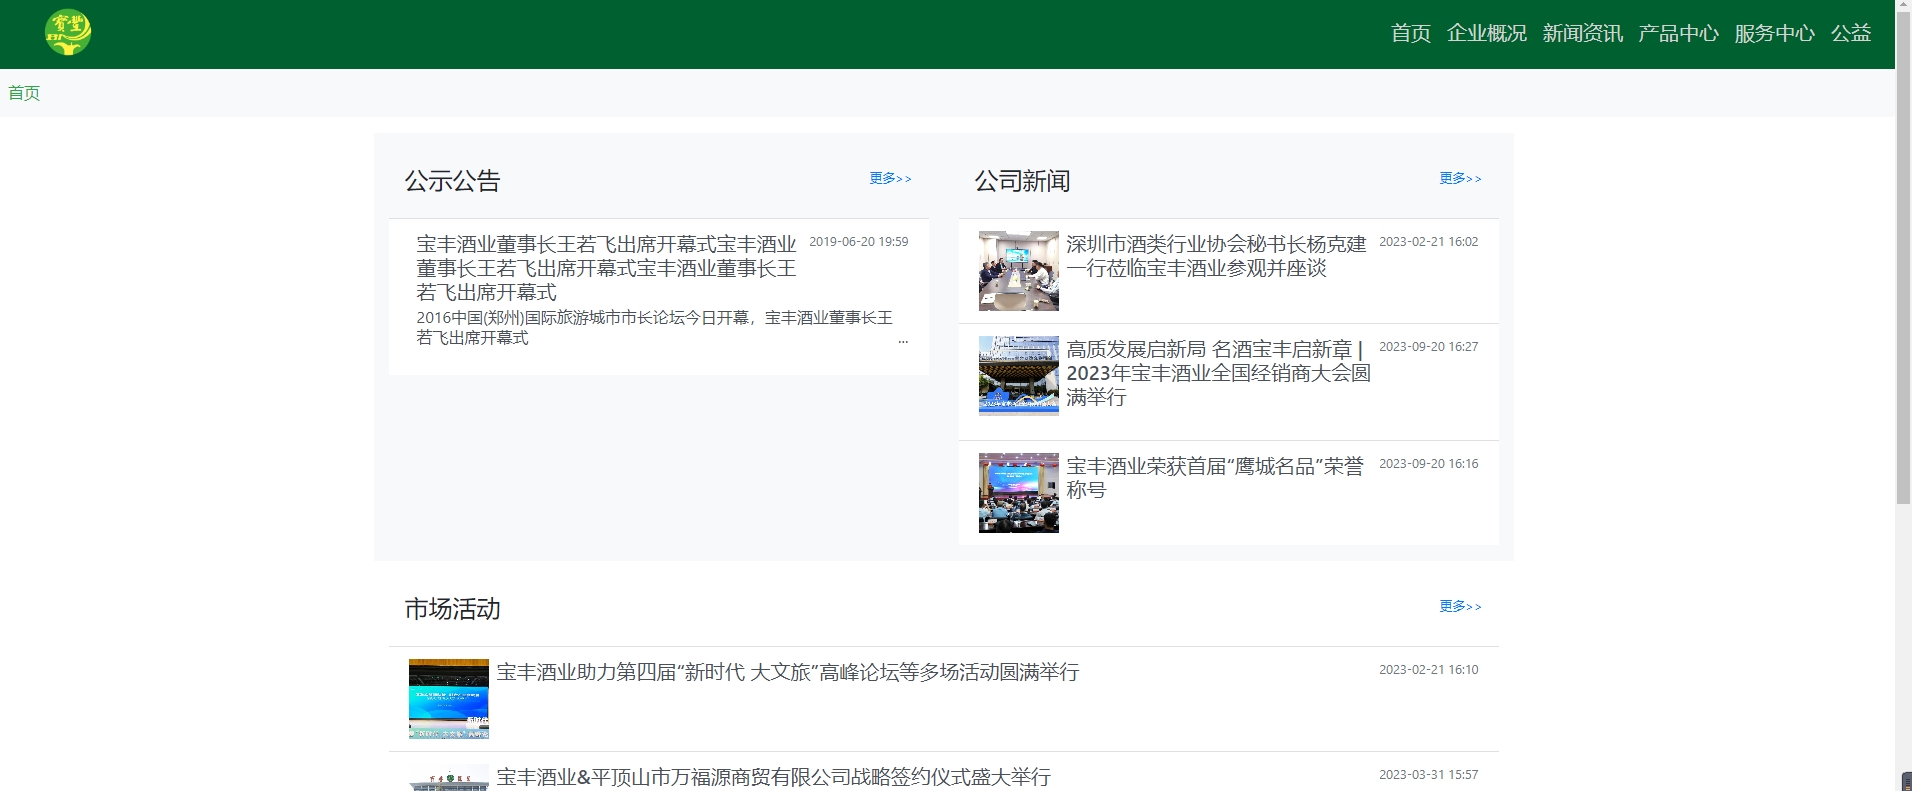The height and width of the screenshot is (791, 1912).
Task: Click the 公益 menu item
Action: (x=1850, y=33)
